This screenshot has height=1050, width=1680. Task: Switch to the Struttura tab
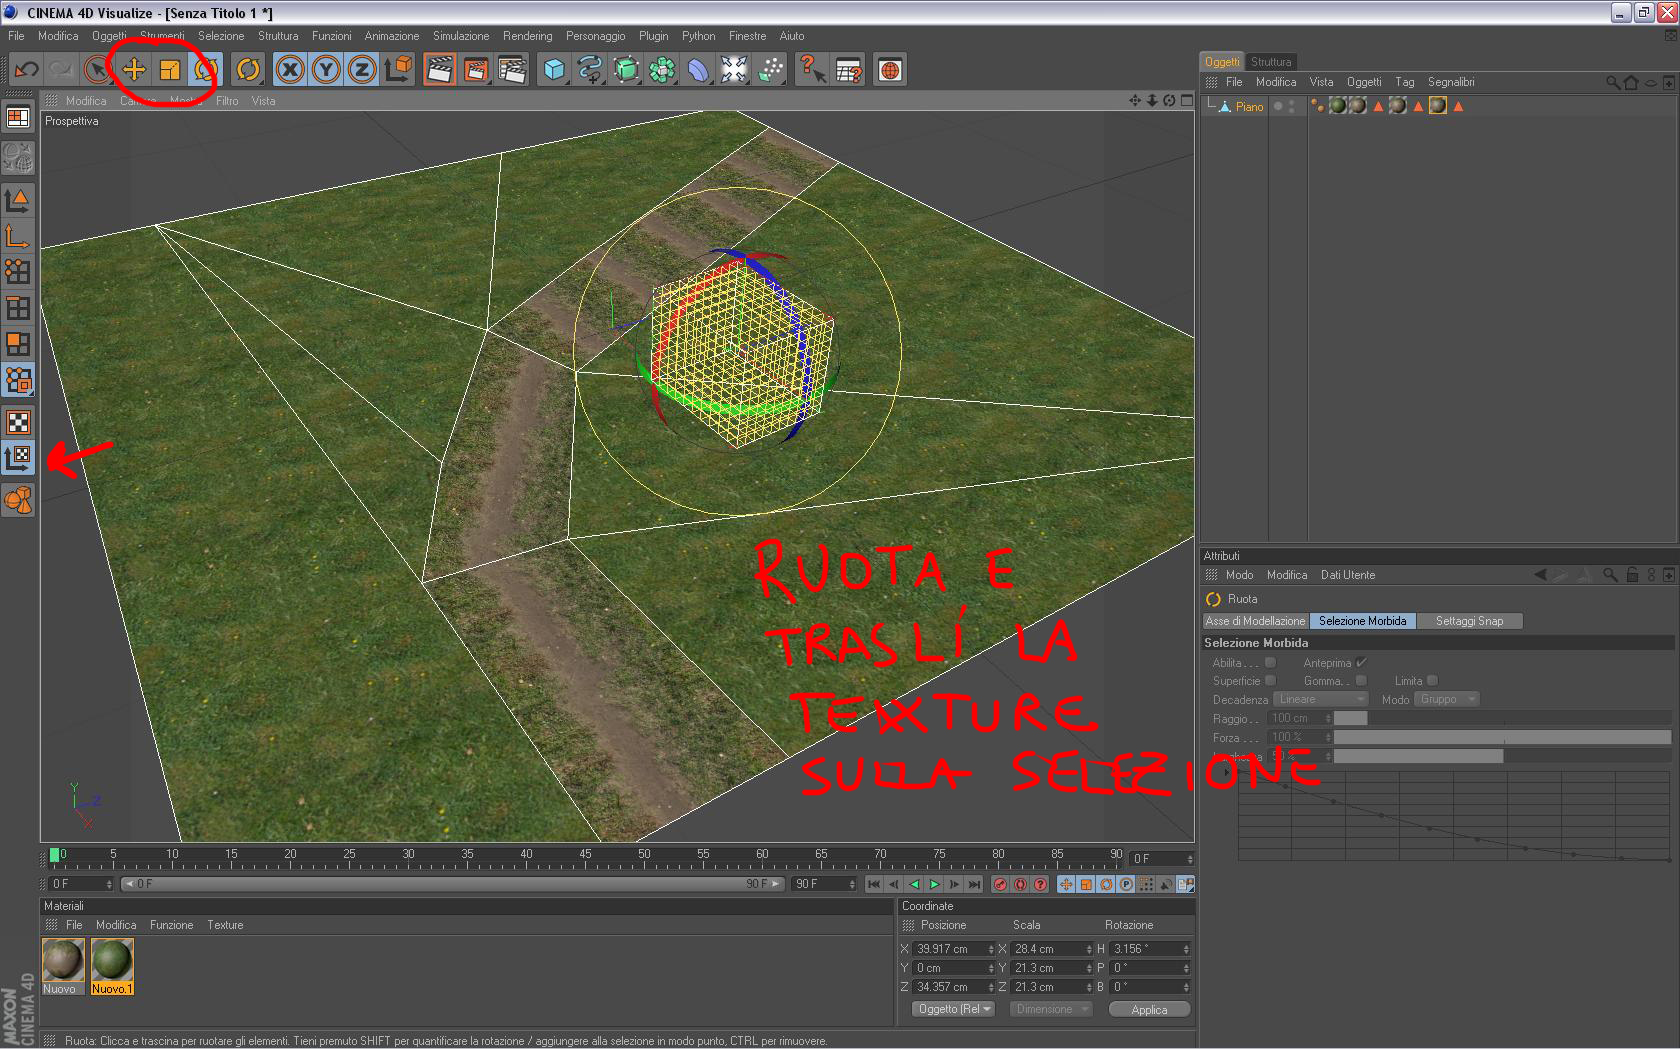[x=1271, y=62]
